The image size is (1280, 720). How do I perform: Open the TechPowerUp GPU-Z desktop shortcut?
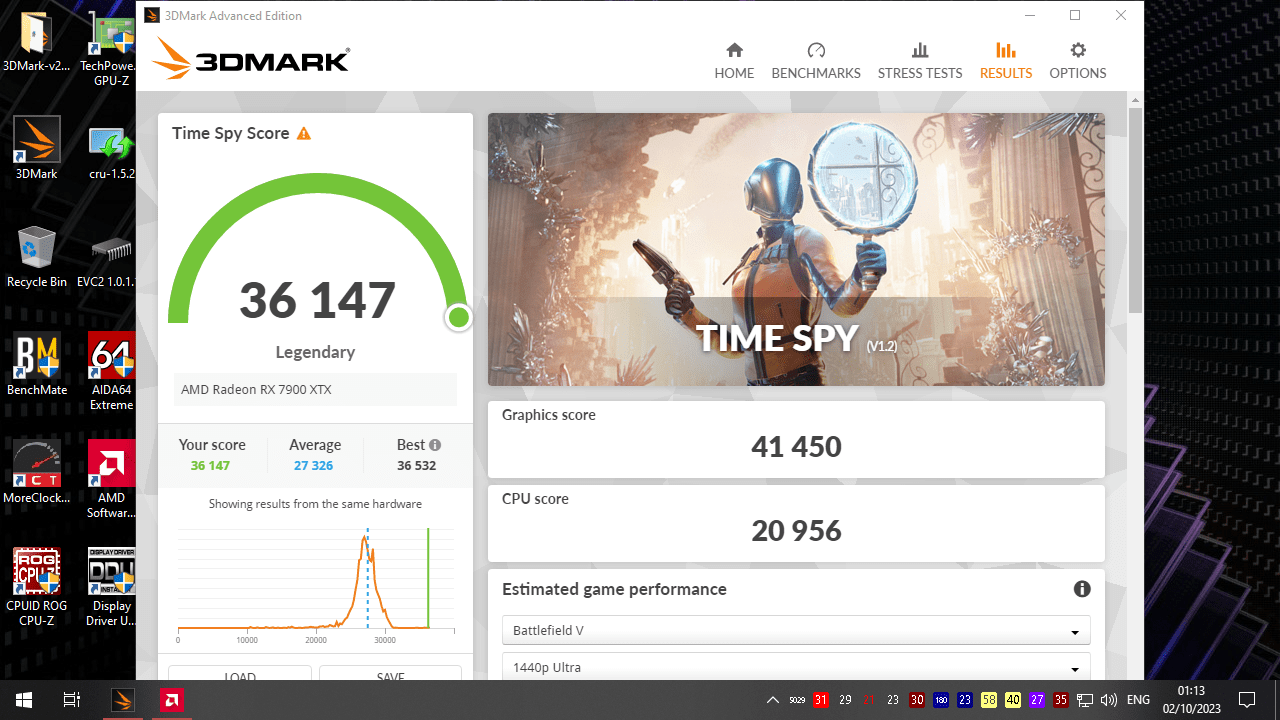(x=112, y=50)
